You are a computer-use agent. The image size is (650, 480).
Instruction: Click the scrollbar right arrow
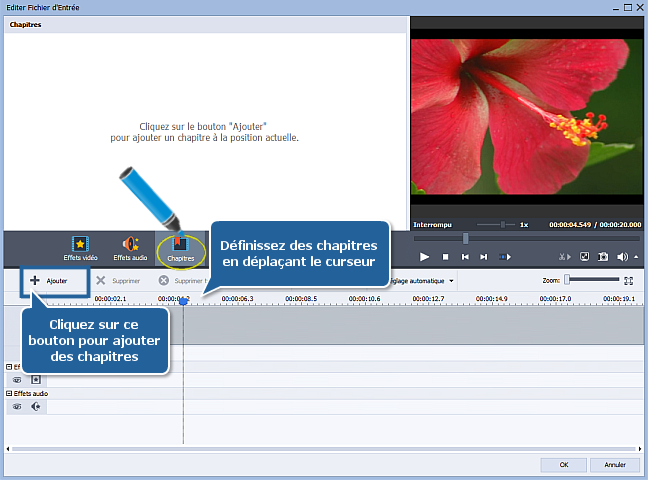click(x=640, y=449)
